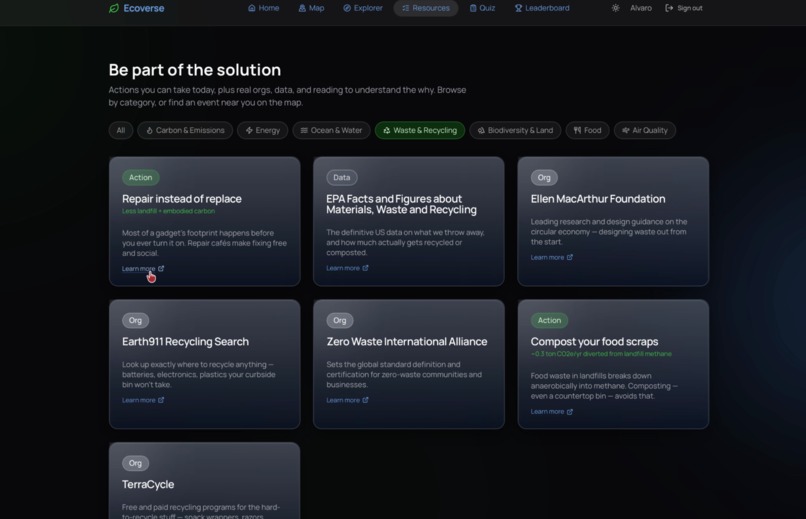Click the Org badge on Earth911 card
Image resolution: width=806 pixels, height=519 pixels.
pyautogui.click(x=135, y=320)
